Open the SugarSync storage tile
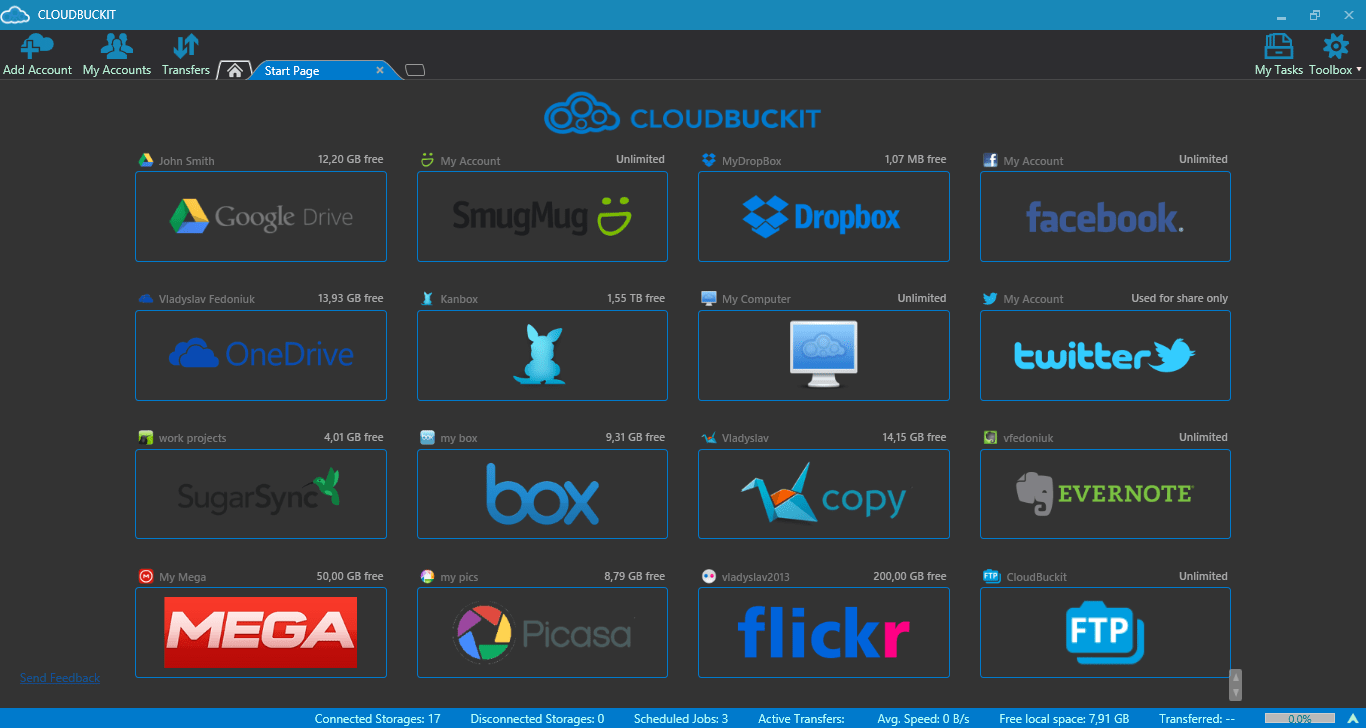Screen dimensions: 1366x728 pos(261,494)
